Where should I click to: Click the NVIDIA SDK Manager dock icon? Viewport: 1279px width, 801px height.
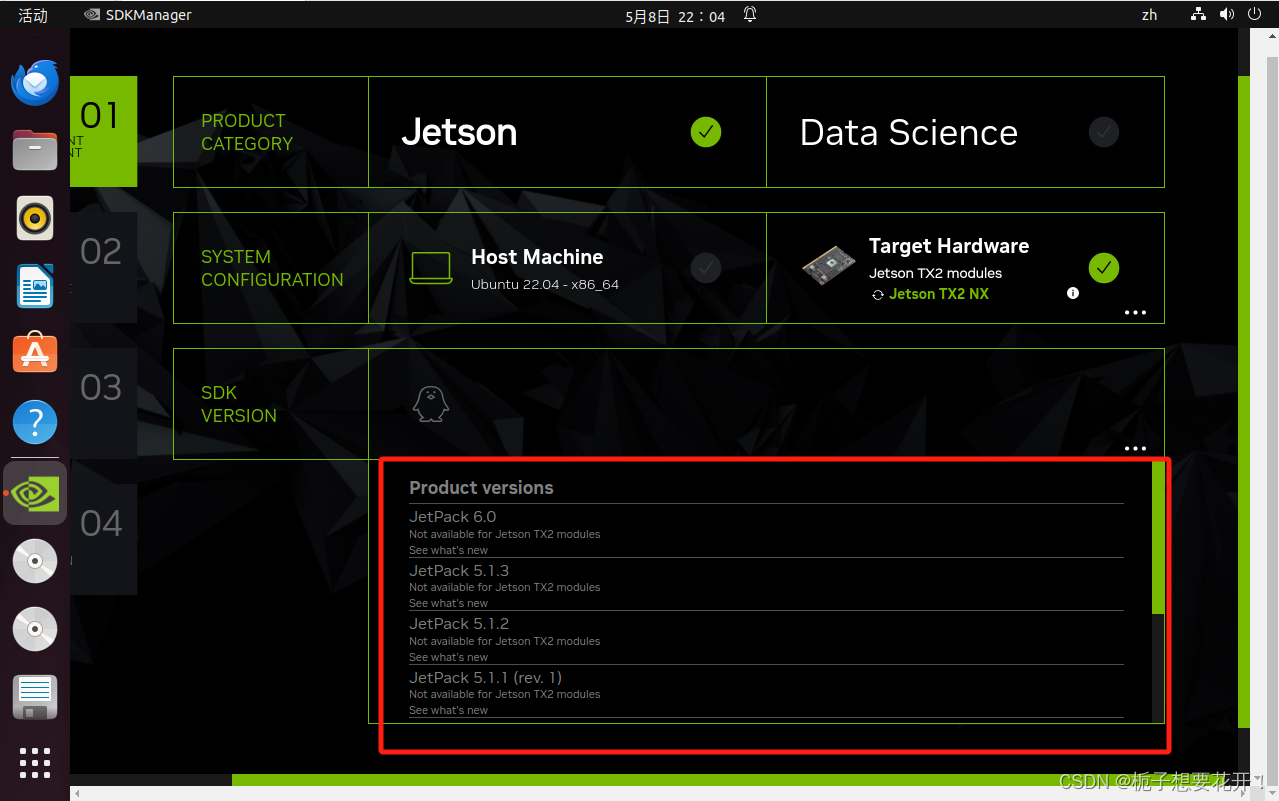coord(35,493)
